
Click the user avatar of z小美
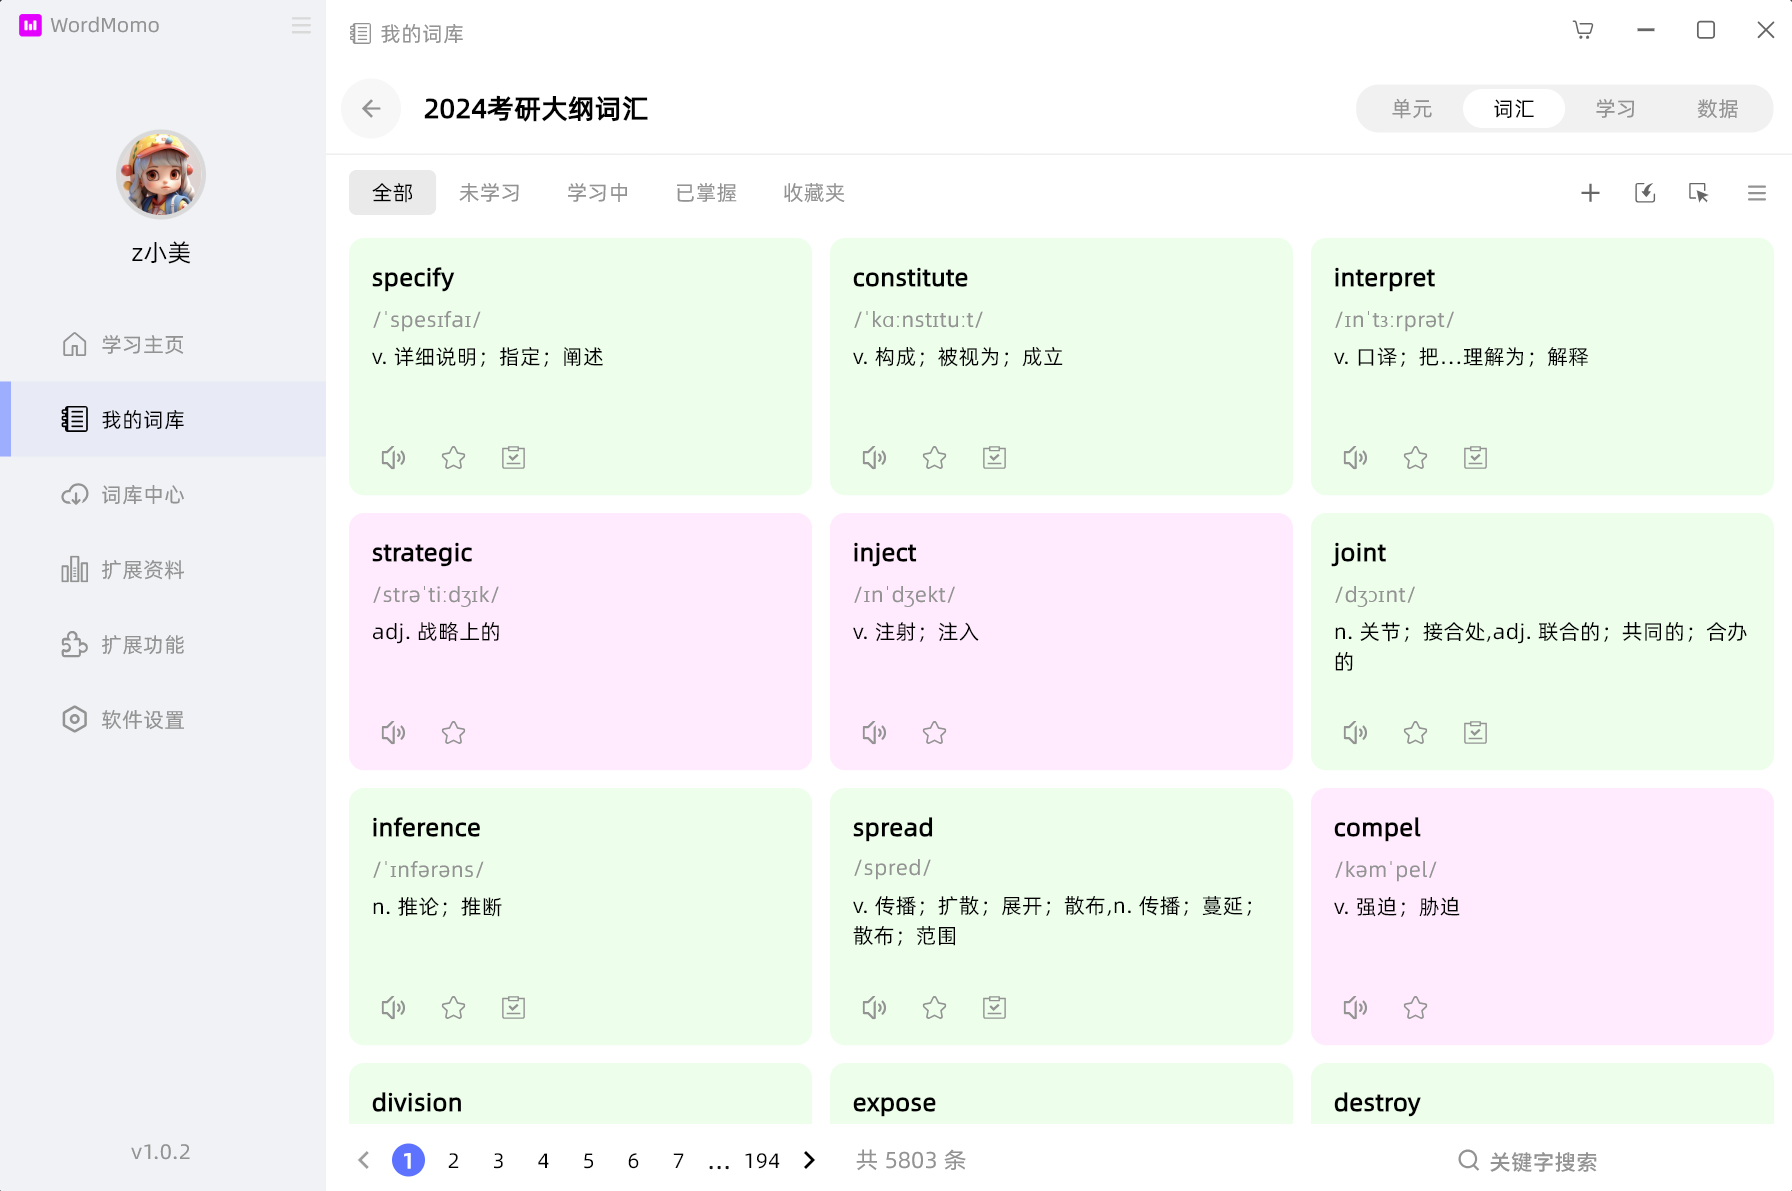pyautogui.click(x=161, y=174)
